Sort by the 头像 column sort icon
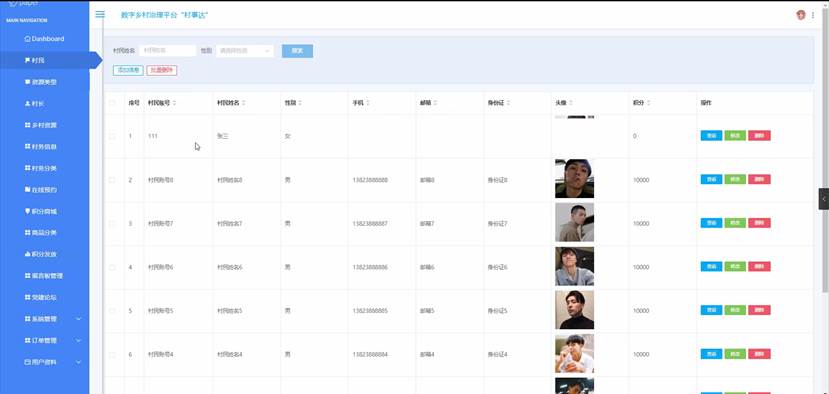829x394 pixels. click(x=570, y=103)
